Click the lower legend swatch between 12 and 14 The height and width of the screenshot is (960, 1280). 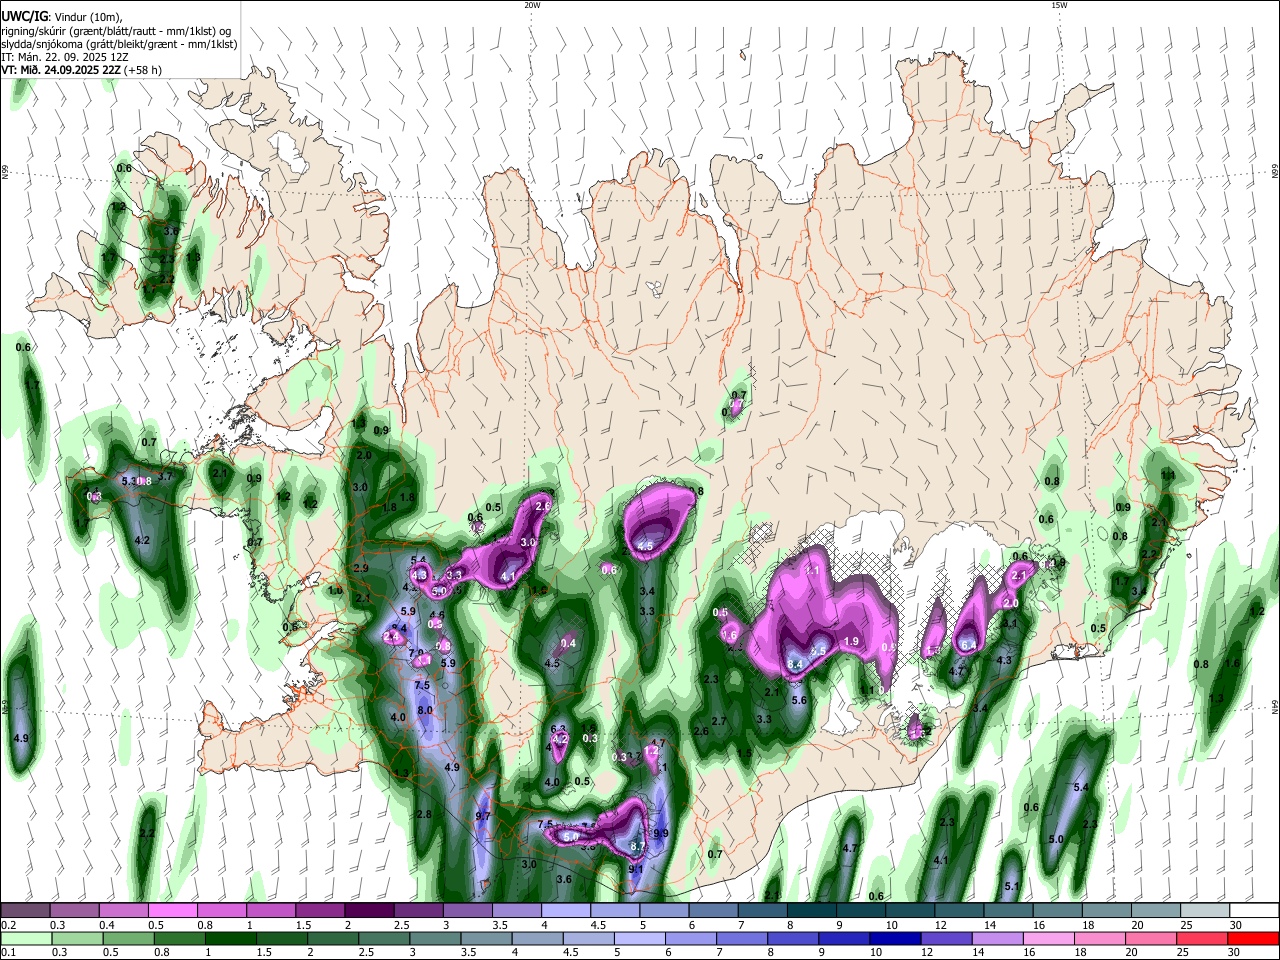946,938
